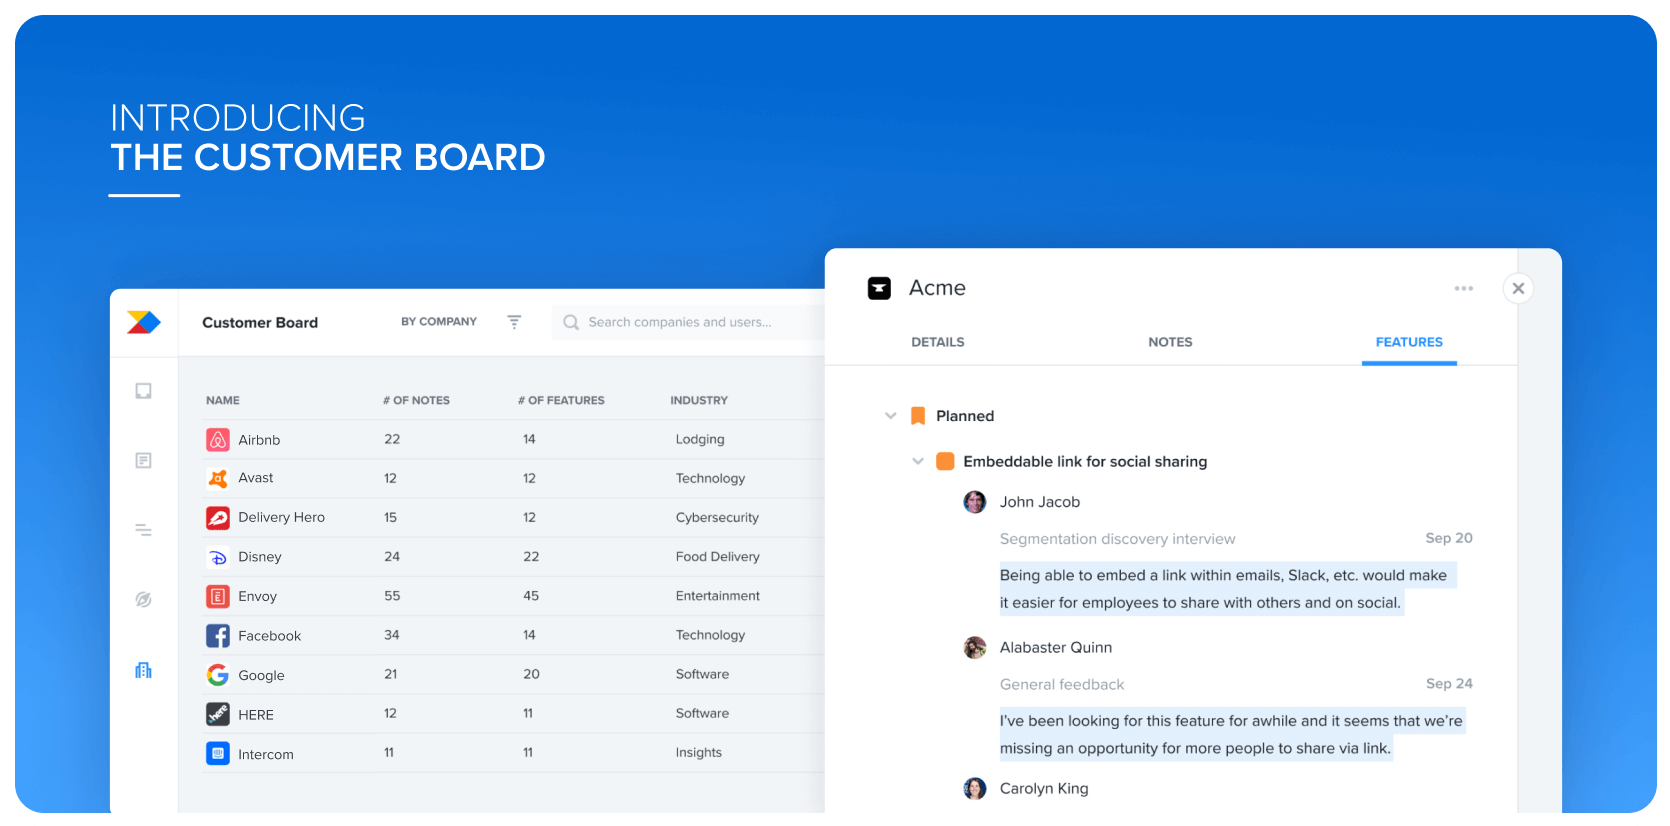Open the three-dot menu in Acme panel
Viewport: 1670px width, 826px height.
(x=1464, y=288)
